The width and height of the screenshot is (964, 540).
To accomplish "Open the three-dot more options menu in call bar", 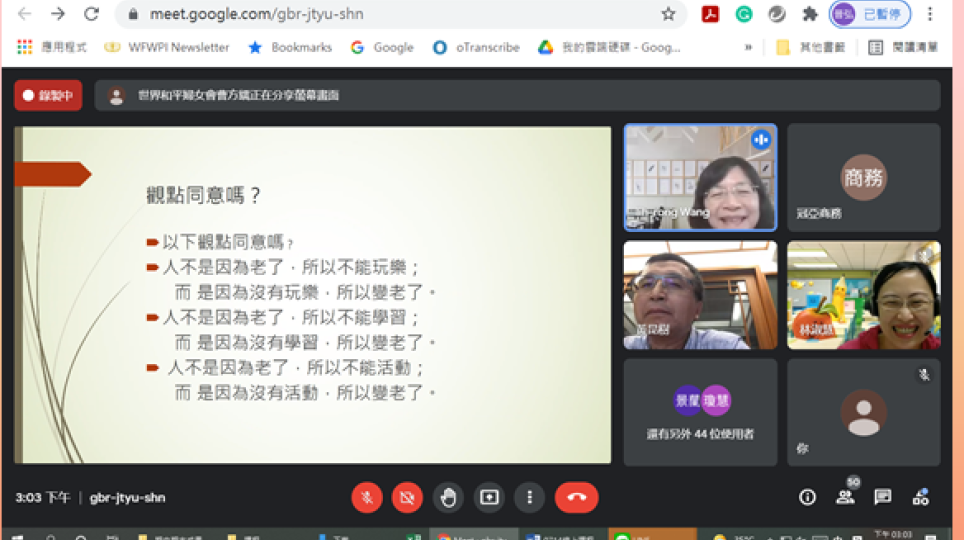I will click(x=529, y=497).
